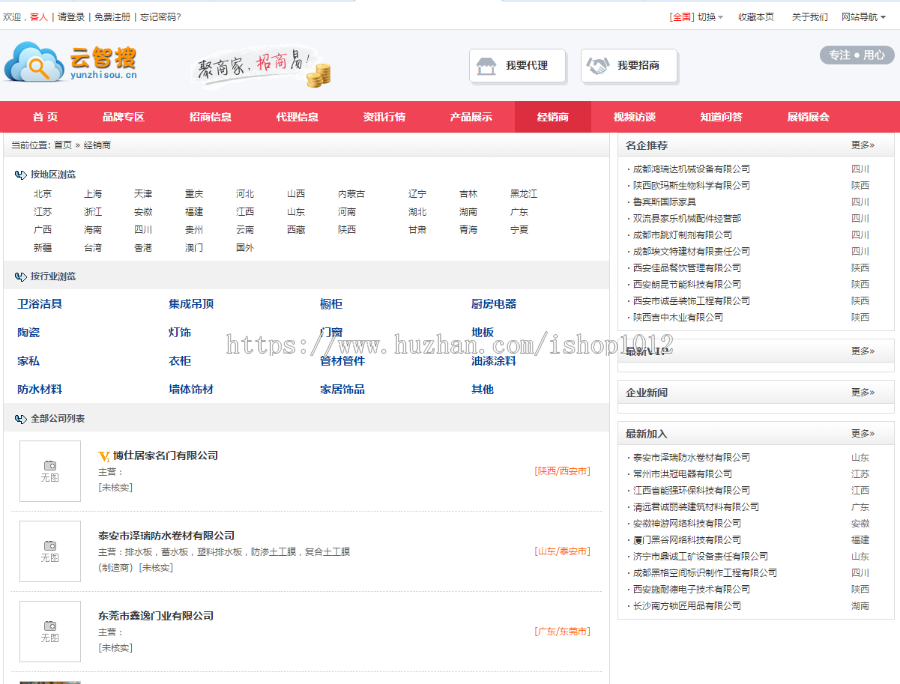Filter by region 北京
This screenshot has height=684, width=900.
[42, 194]
